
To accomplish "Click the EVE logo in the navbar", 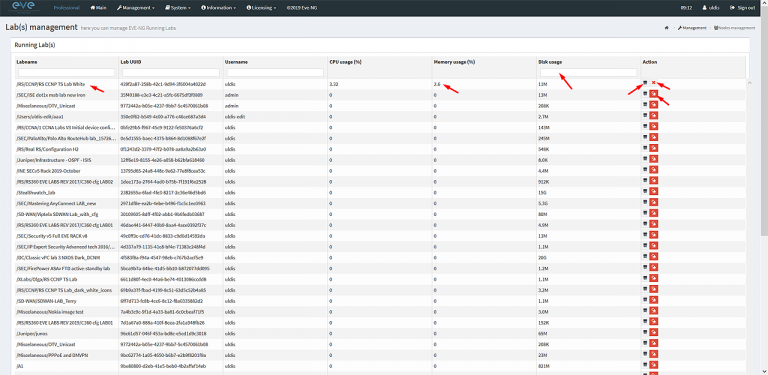I will pyautogui.click(x=24, y=7).
